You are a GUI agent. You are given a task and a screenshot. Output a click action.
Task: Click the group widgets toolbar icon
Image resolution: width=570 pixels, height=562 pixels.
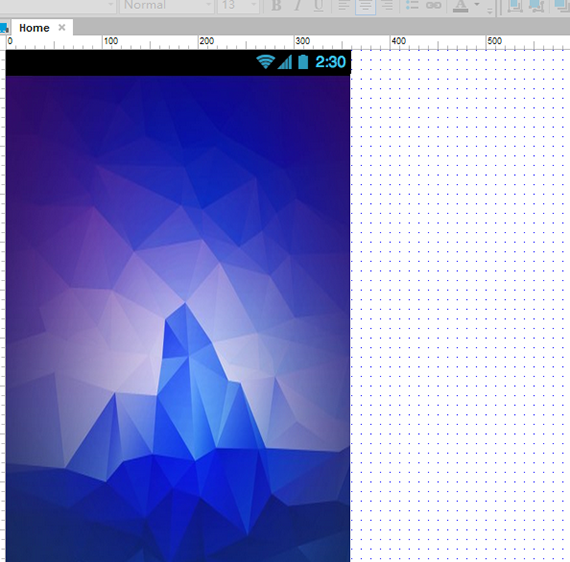pos(515,6)
